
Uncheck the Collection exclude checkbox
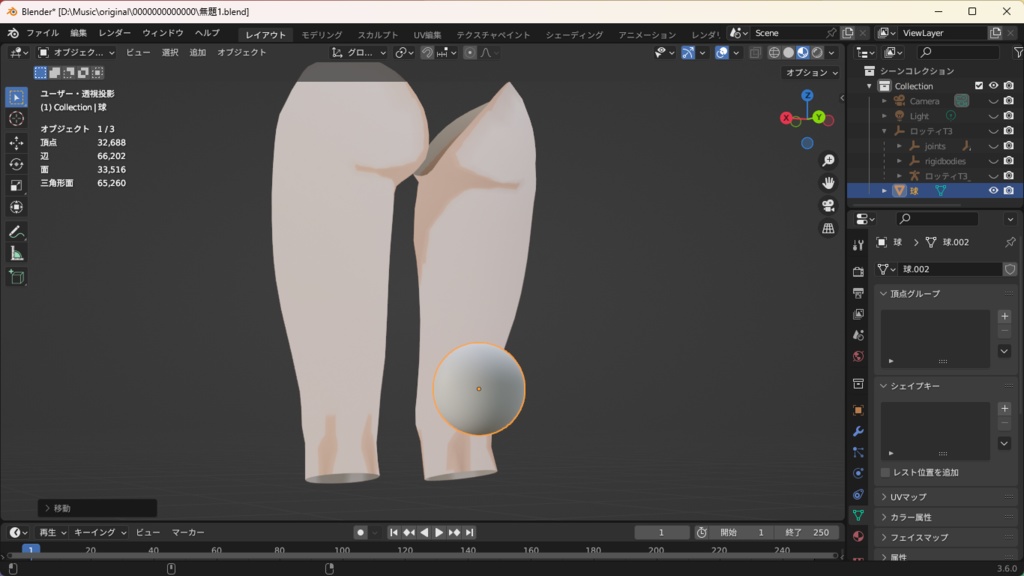pyautogui.click(x=979, y=86)
